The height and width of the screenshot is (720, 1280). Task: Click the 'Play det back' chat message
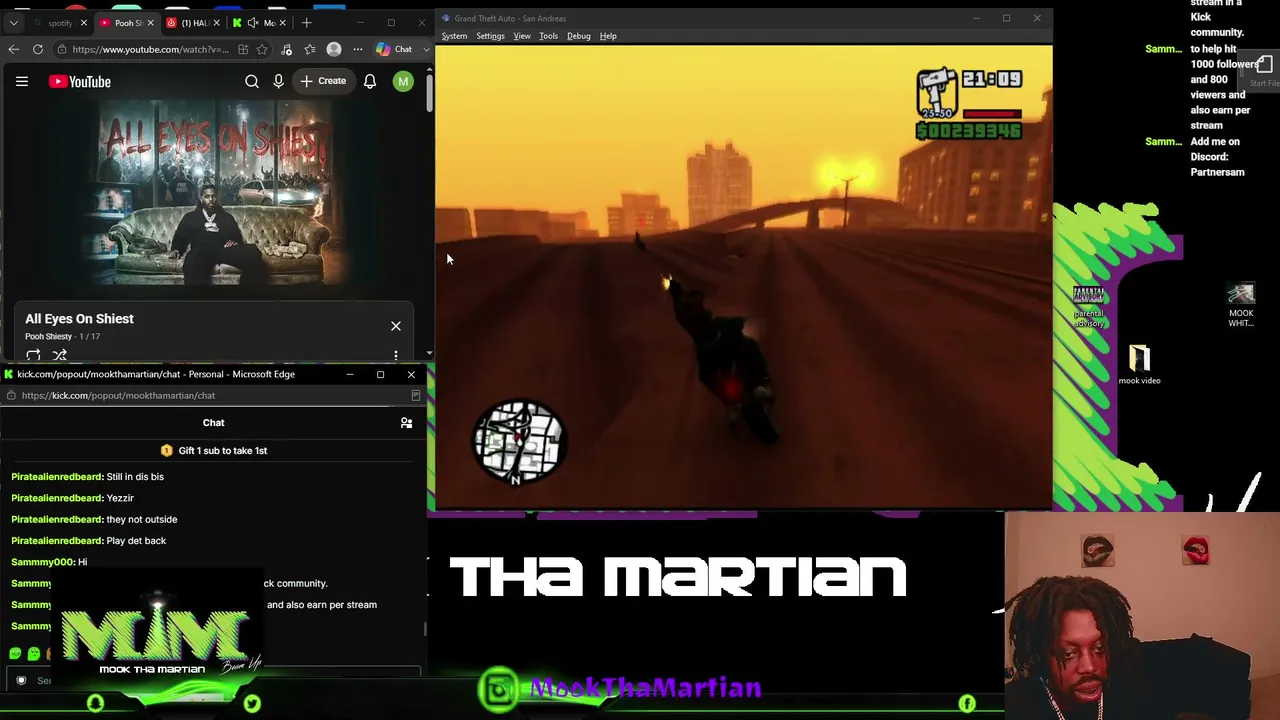(136, 541)
